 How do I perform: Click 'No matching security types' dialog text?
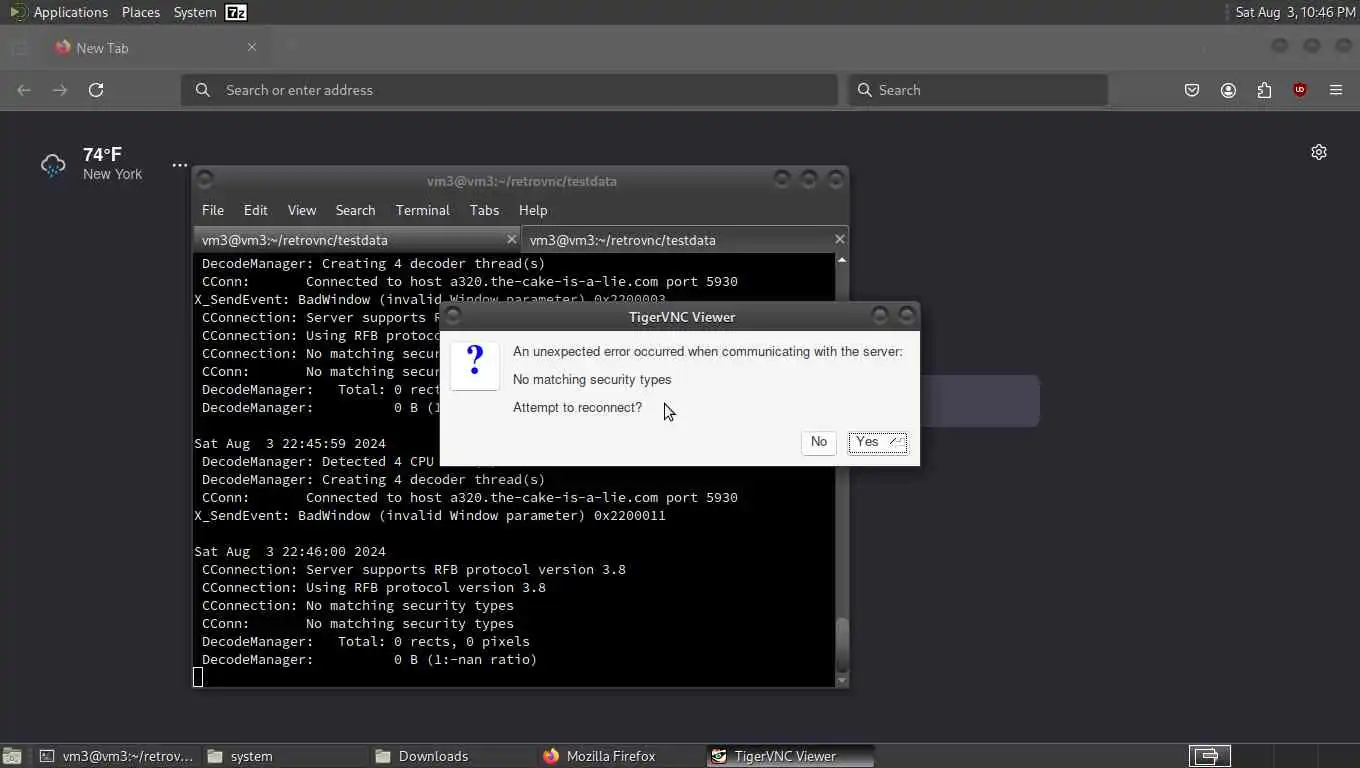coord(592,380)
